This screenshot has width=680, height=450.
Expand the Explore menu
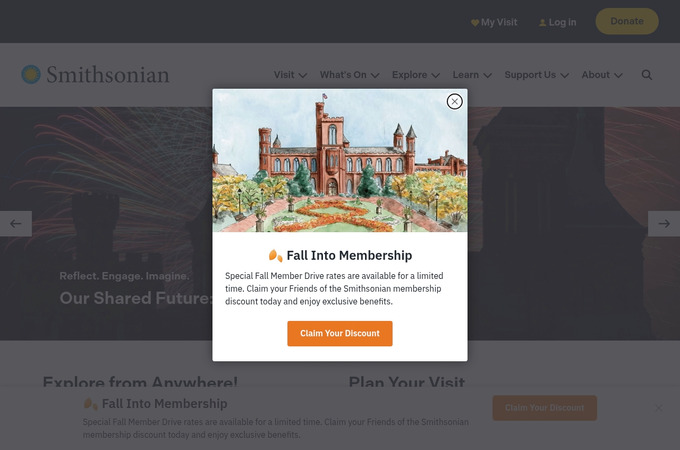pyautogui.click(x=416, y=75)
